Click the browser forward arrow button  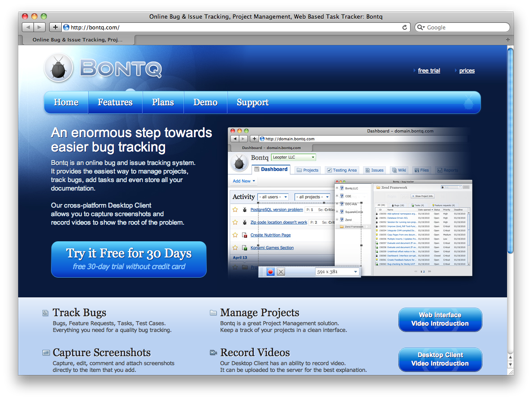click(x=39, y=27)
